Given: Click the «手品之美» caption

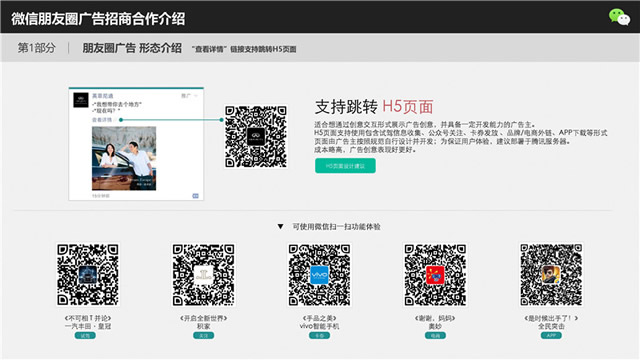Looking at the screenshot, I should 320,318.
